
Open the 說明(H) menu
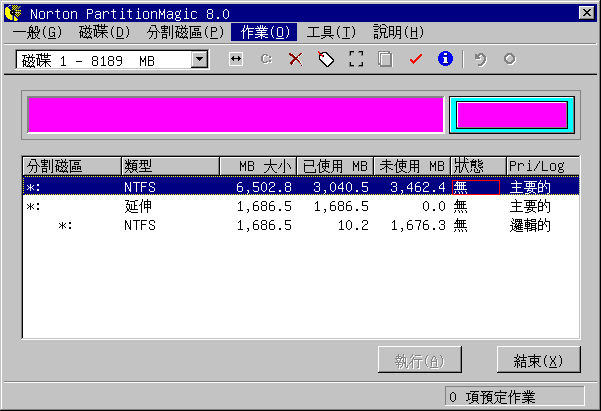click(399, 32)
